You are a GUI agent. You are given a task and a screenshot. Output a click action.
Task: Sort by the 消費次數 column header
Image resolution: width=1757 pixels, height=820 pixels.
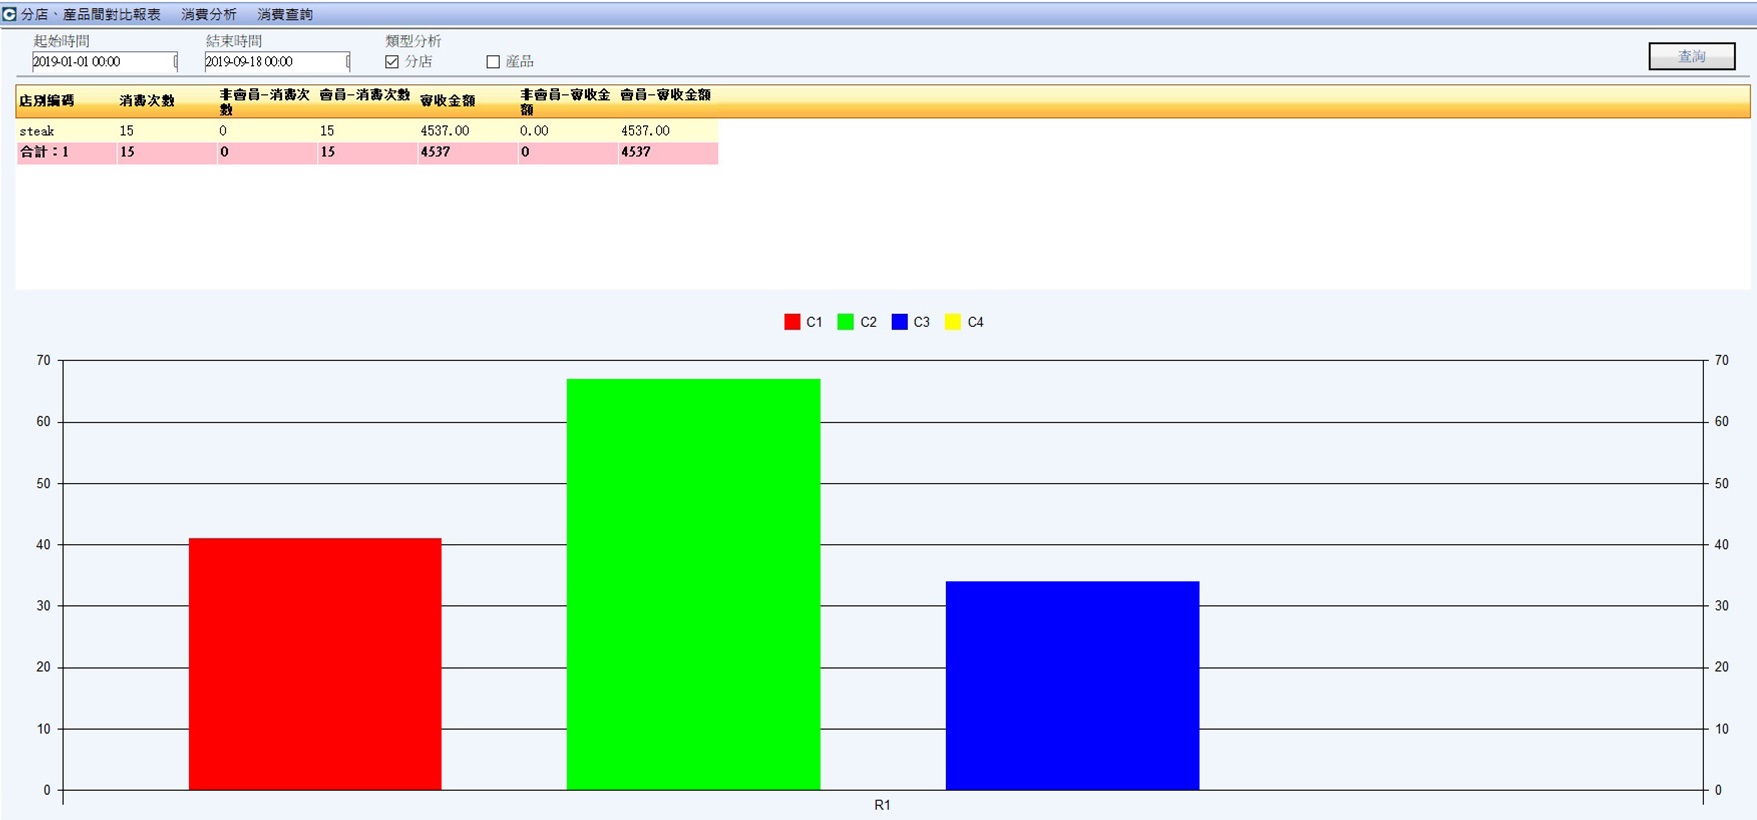pos(147,101)
